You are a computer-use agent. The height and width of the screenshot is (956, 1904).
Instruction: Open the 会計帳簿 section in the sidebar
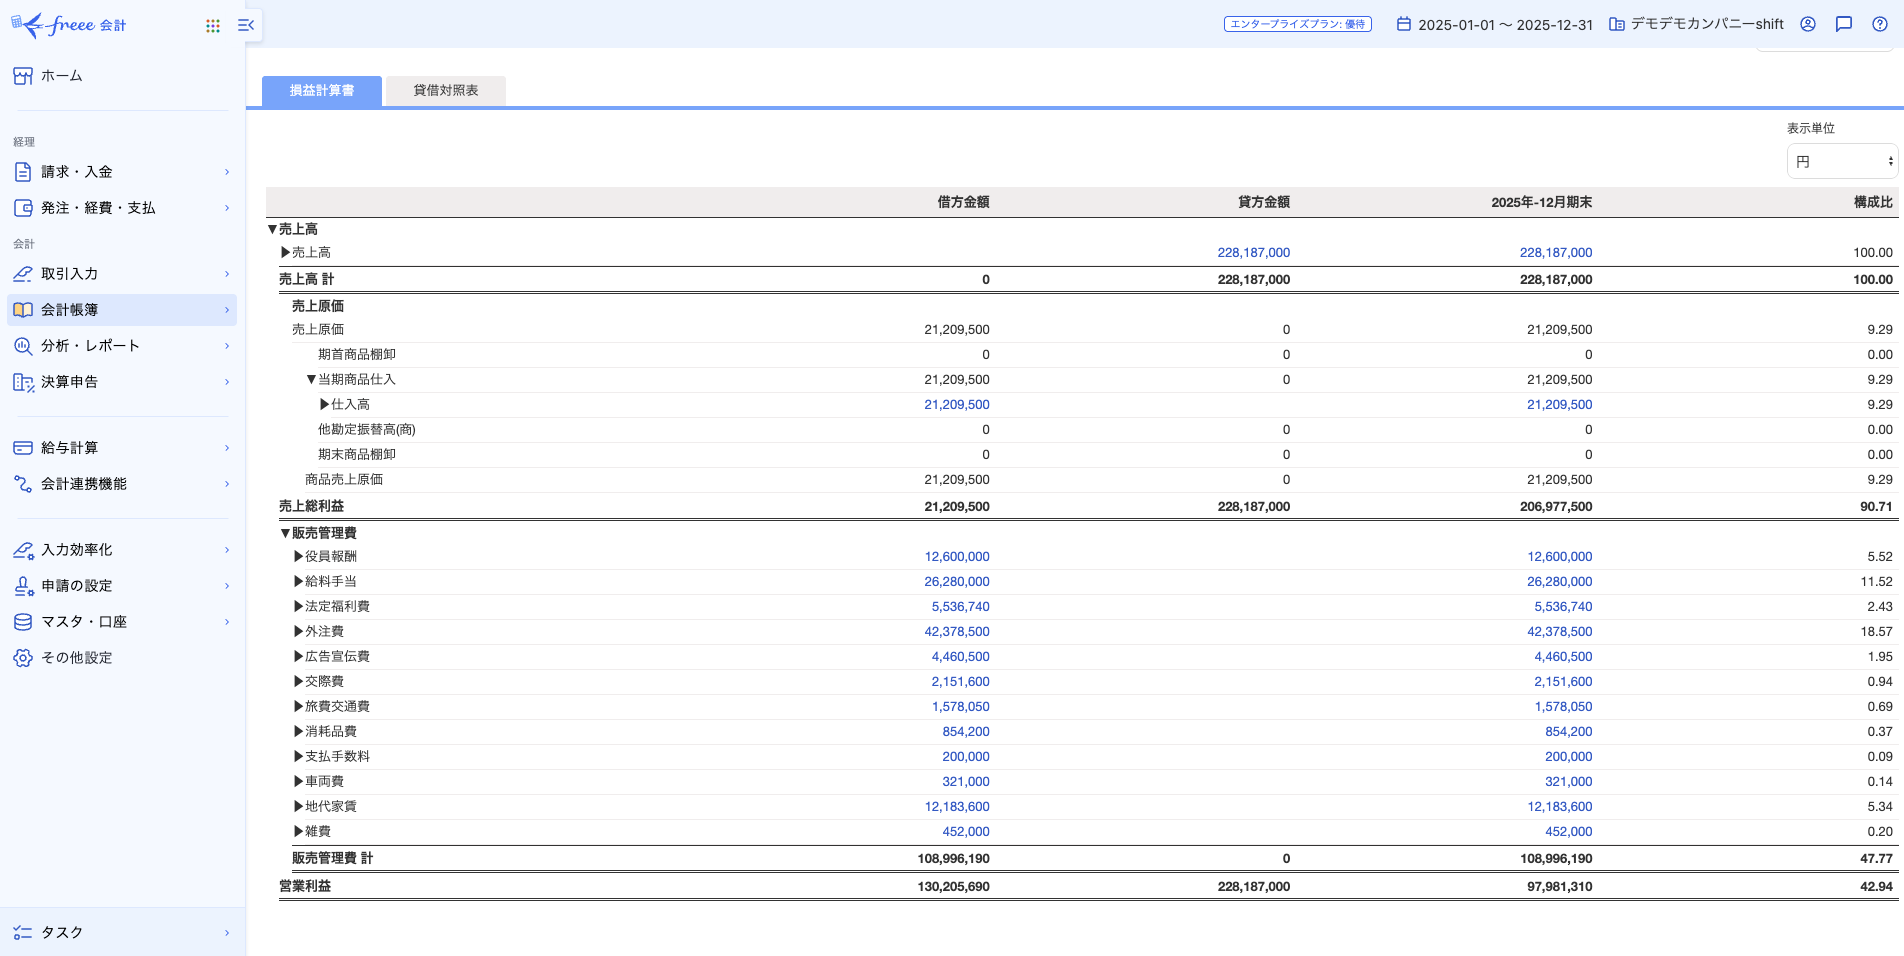(70, 310)
